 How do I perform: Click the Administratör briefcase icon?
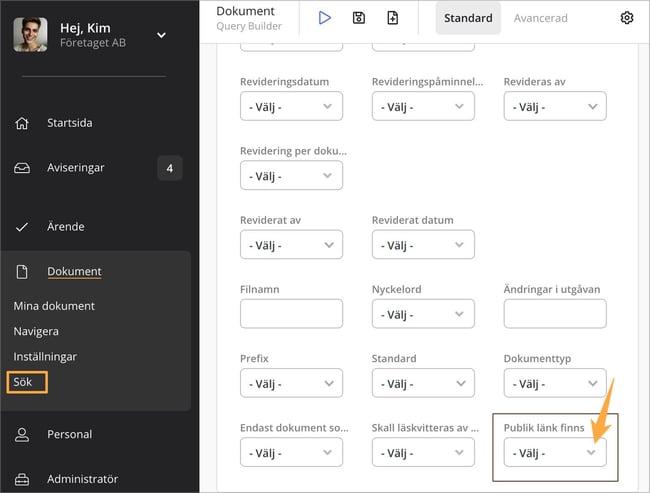tap(22, 479)
